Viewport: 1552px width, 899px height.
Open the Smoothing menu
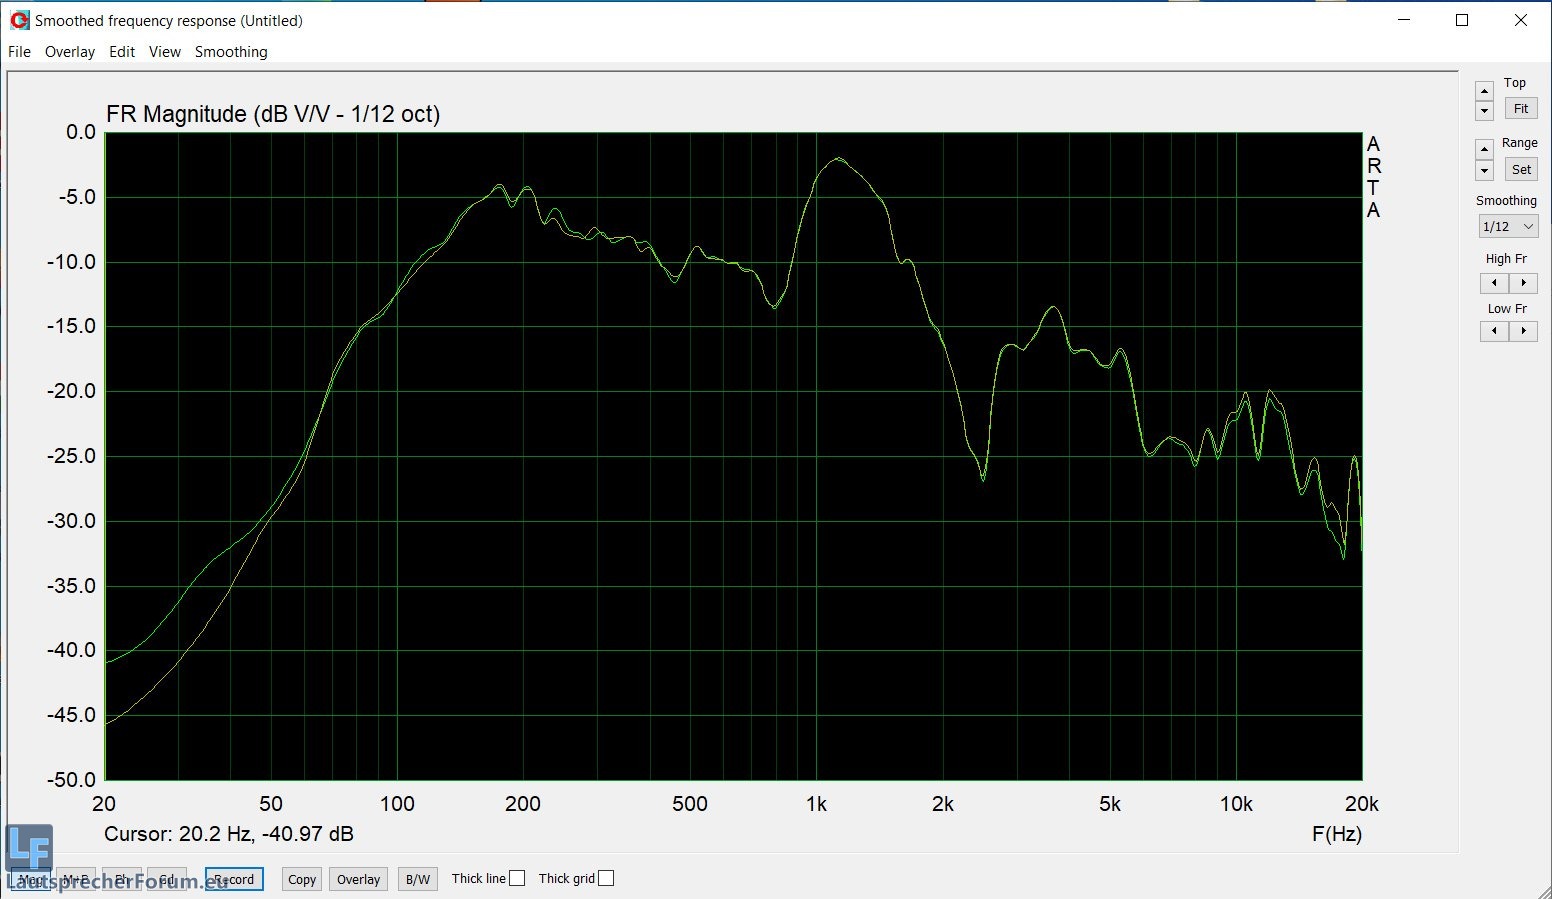(x=231, y=52)
